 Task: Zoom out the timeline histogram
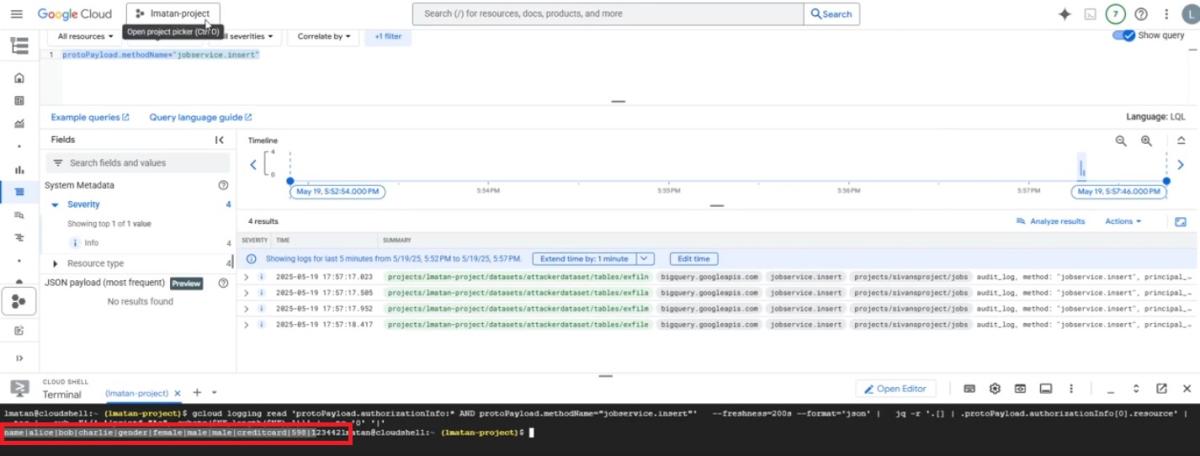point(1121,142)
